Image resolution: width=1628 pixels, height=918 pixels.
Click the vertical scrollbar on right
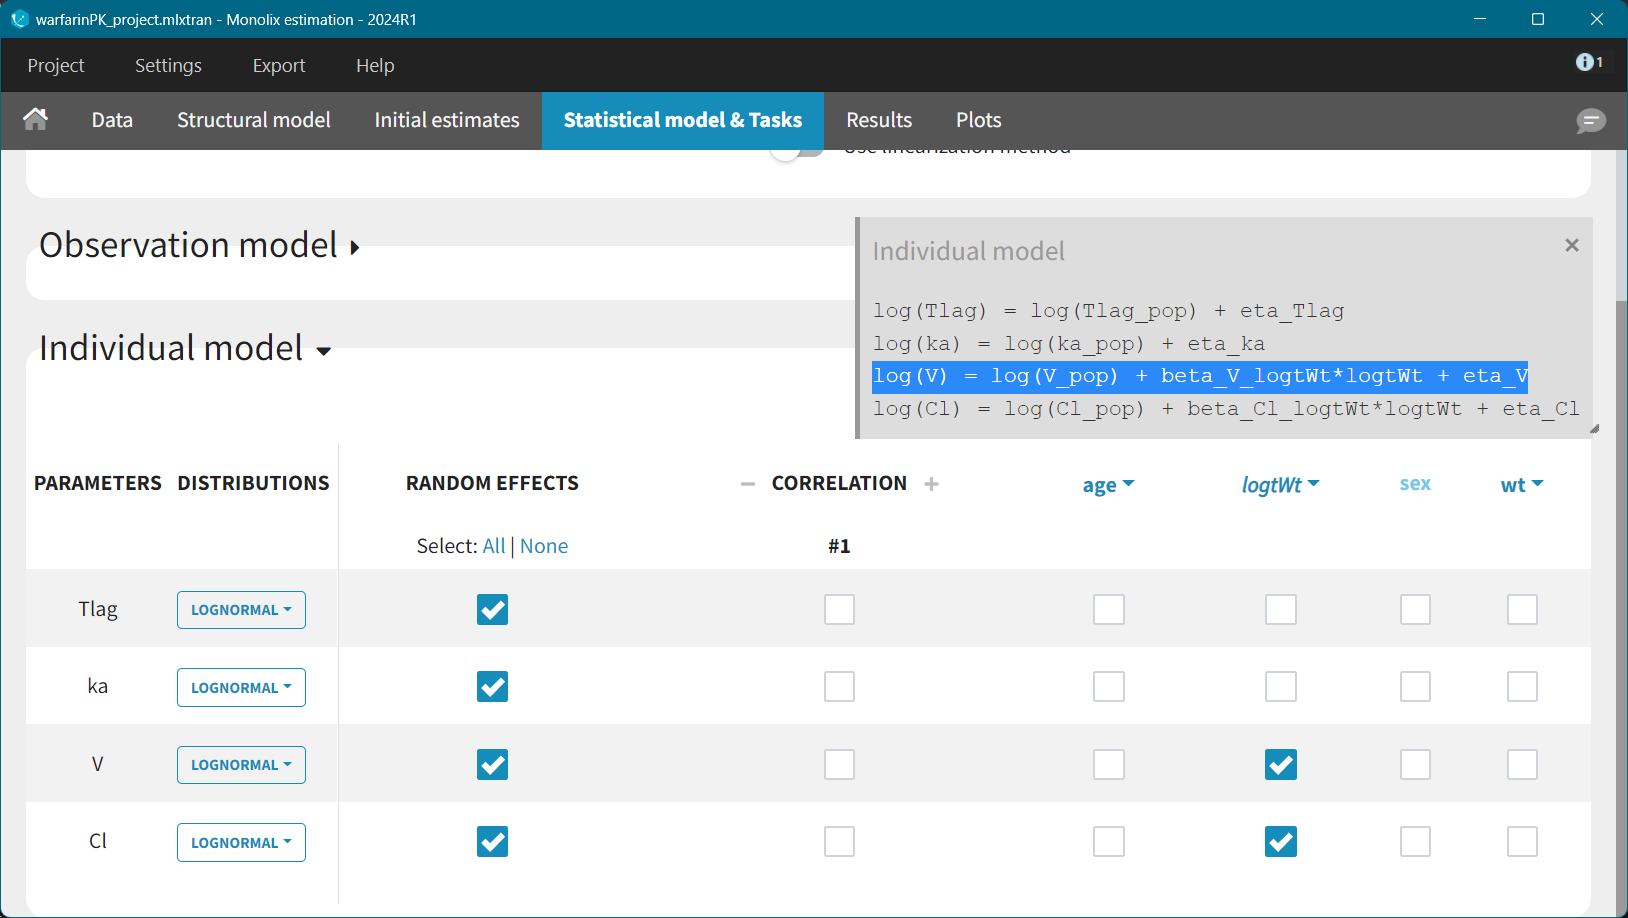coord(1620,600)
